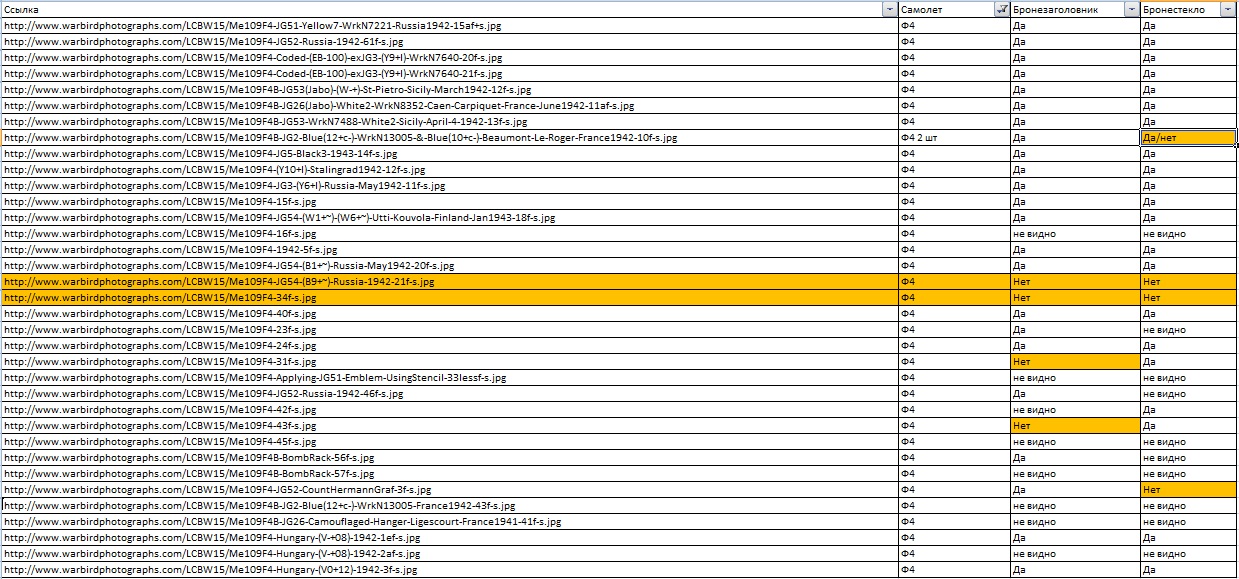Select the Бронестекло header label
The height and width of the screenshot is (579, 1239).
1174,9
